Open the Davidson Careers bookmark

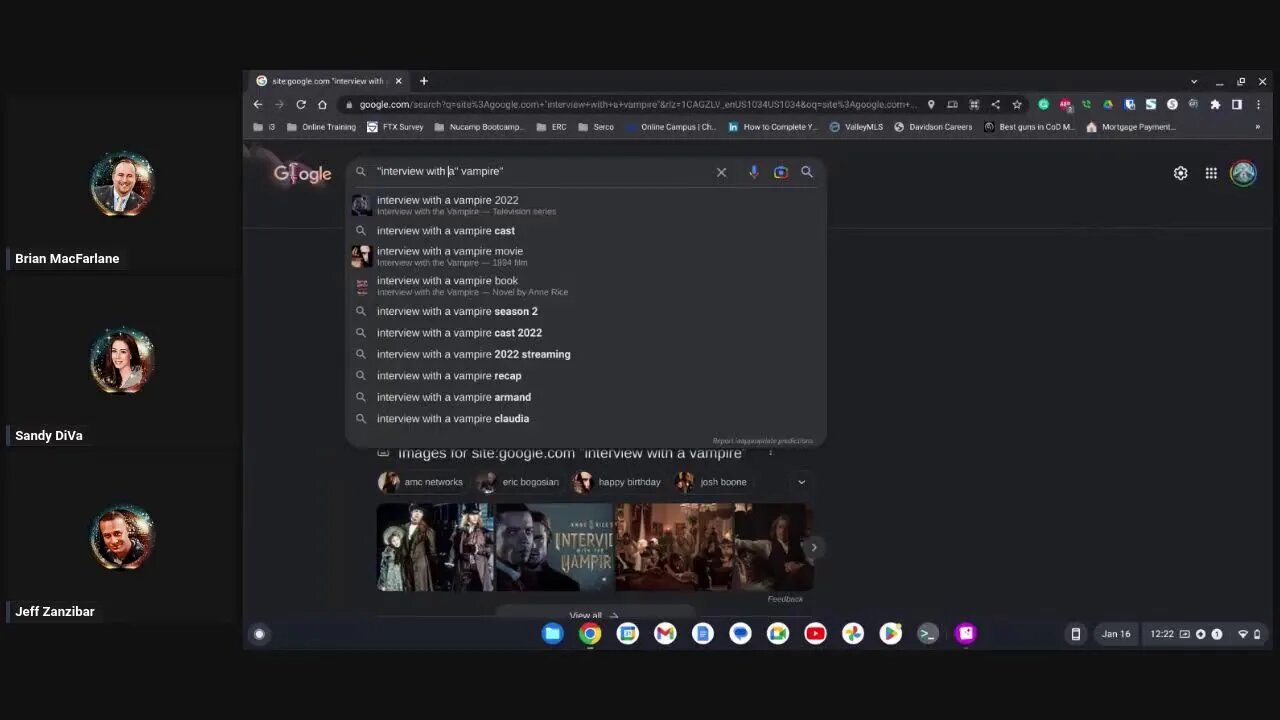[x=933, y=127]
